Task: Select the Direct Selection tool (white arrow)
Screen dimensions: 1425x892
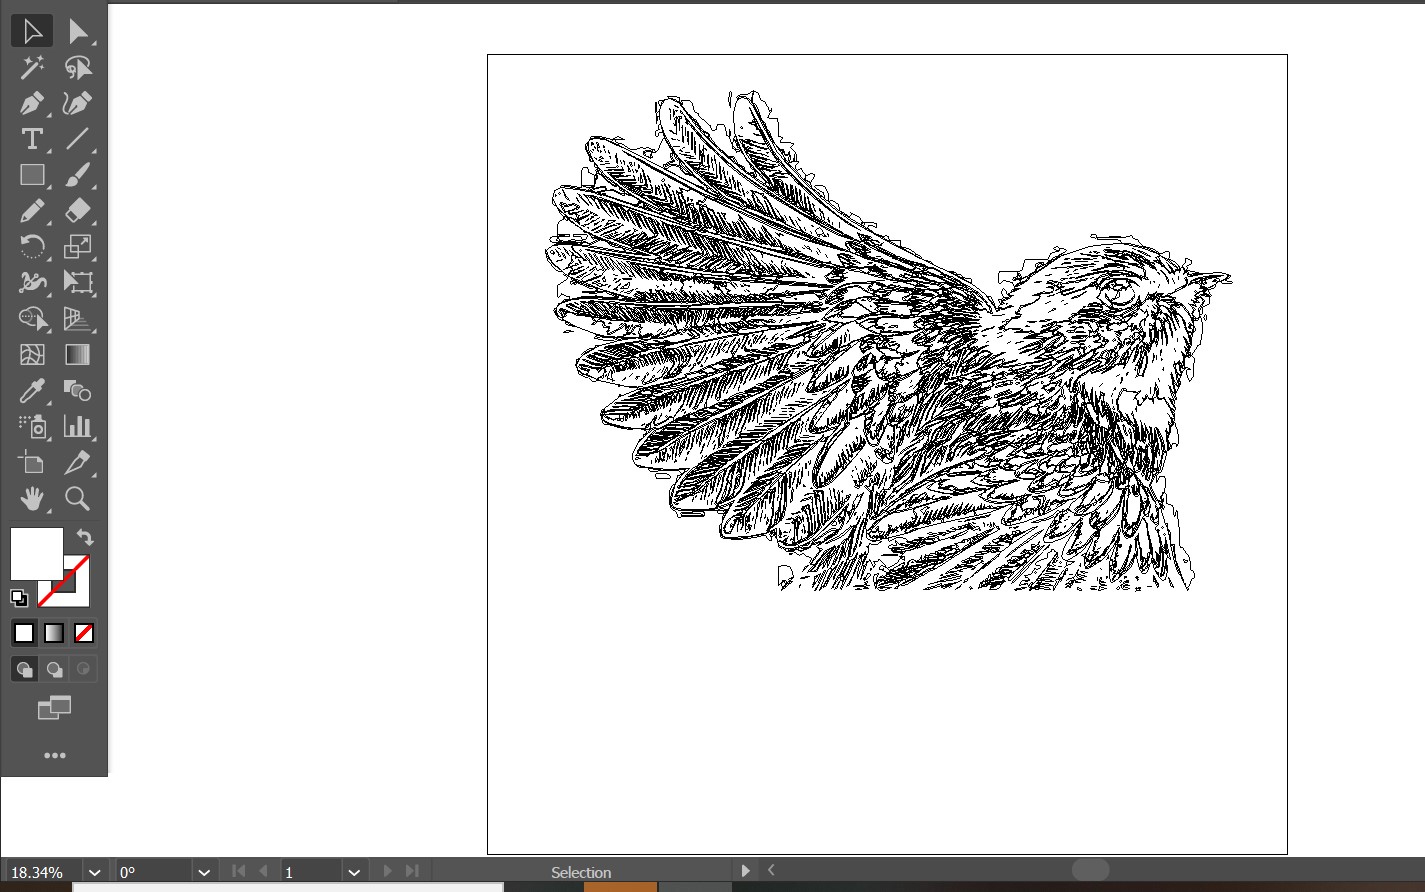Action: (78, 31)
